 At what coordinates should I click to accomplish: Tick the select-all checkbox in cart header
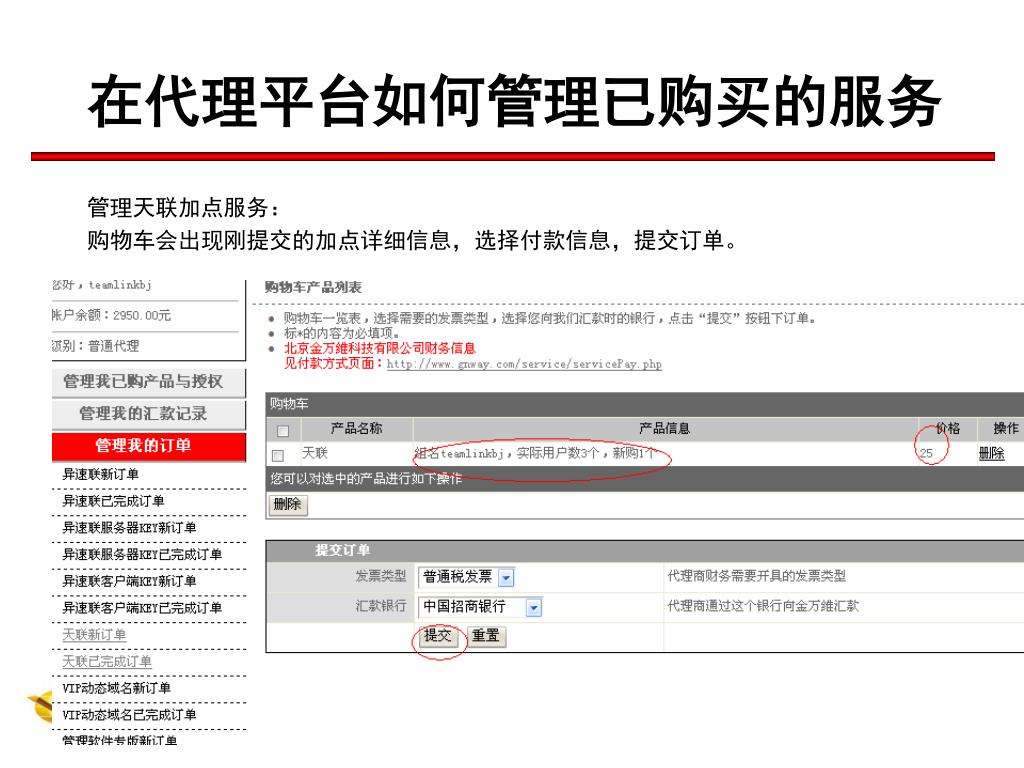point(283,431)
